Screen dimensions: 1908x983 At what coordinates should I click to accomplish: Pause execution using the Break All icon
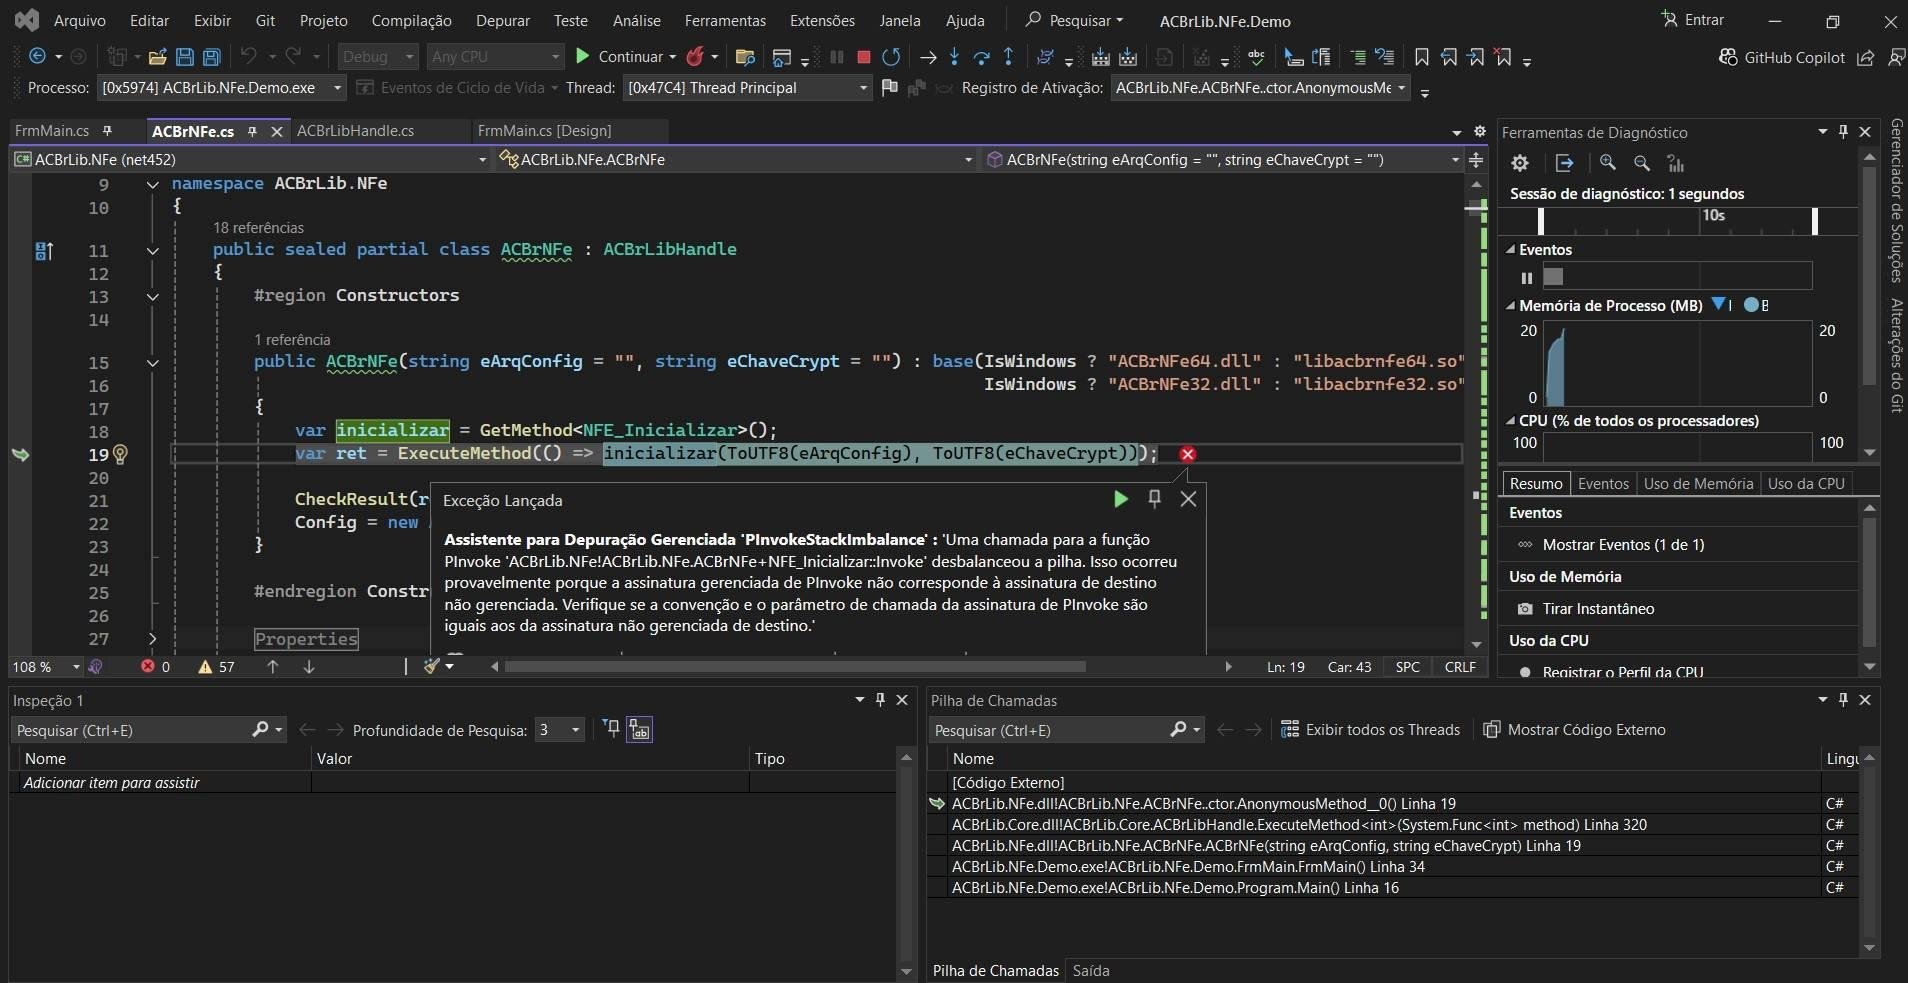coord(837,57)
